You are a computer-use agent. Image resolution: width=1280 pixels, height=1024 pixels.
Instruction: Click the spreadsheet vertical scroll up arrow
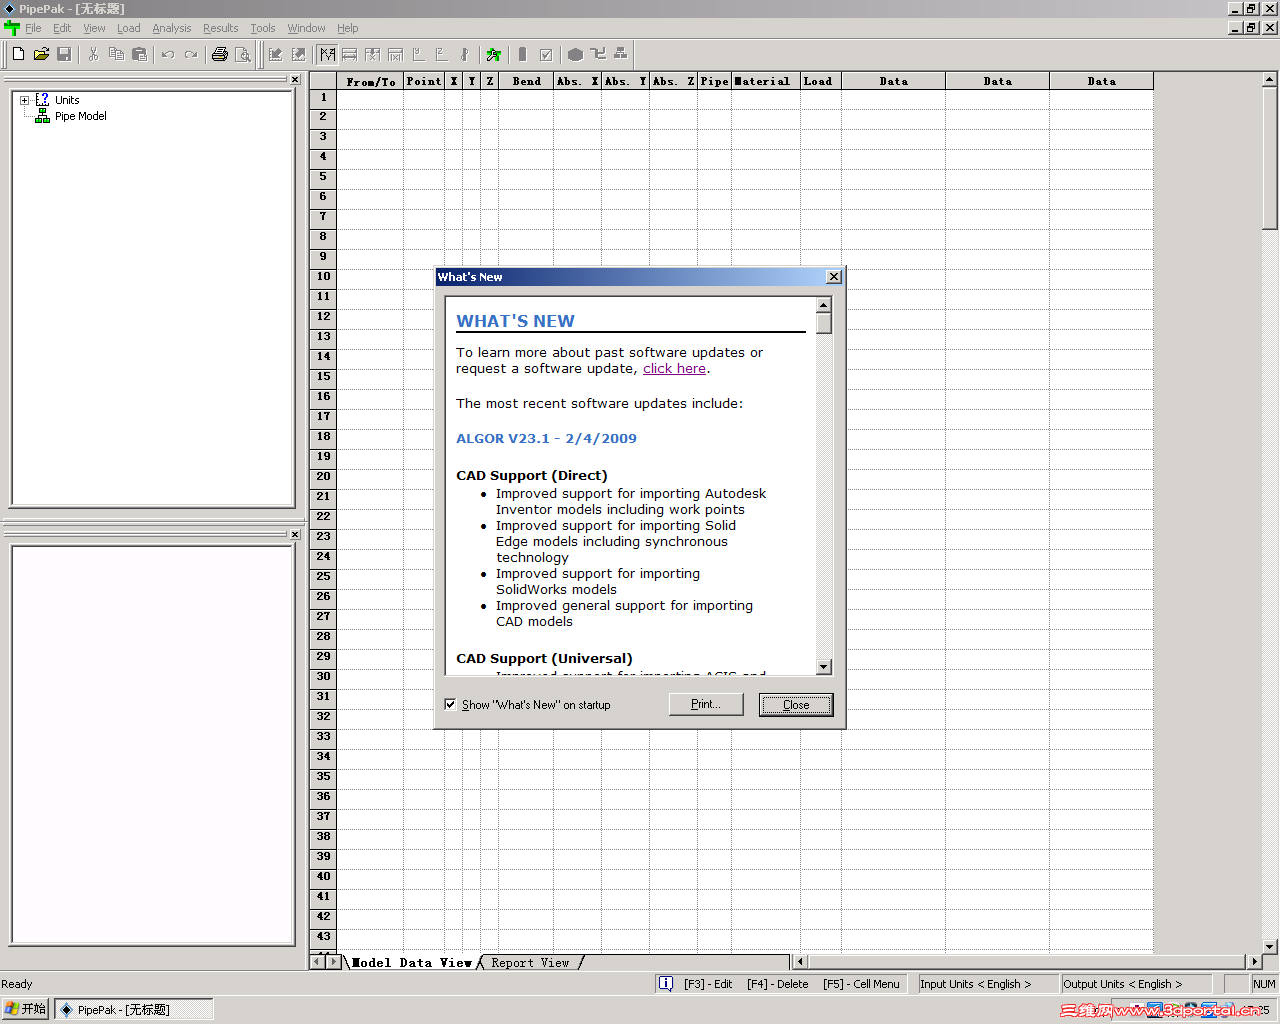[1270, 78]
